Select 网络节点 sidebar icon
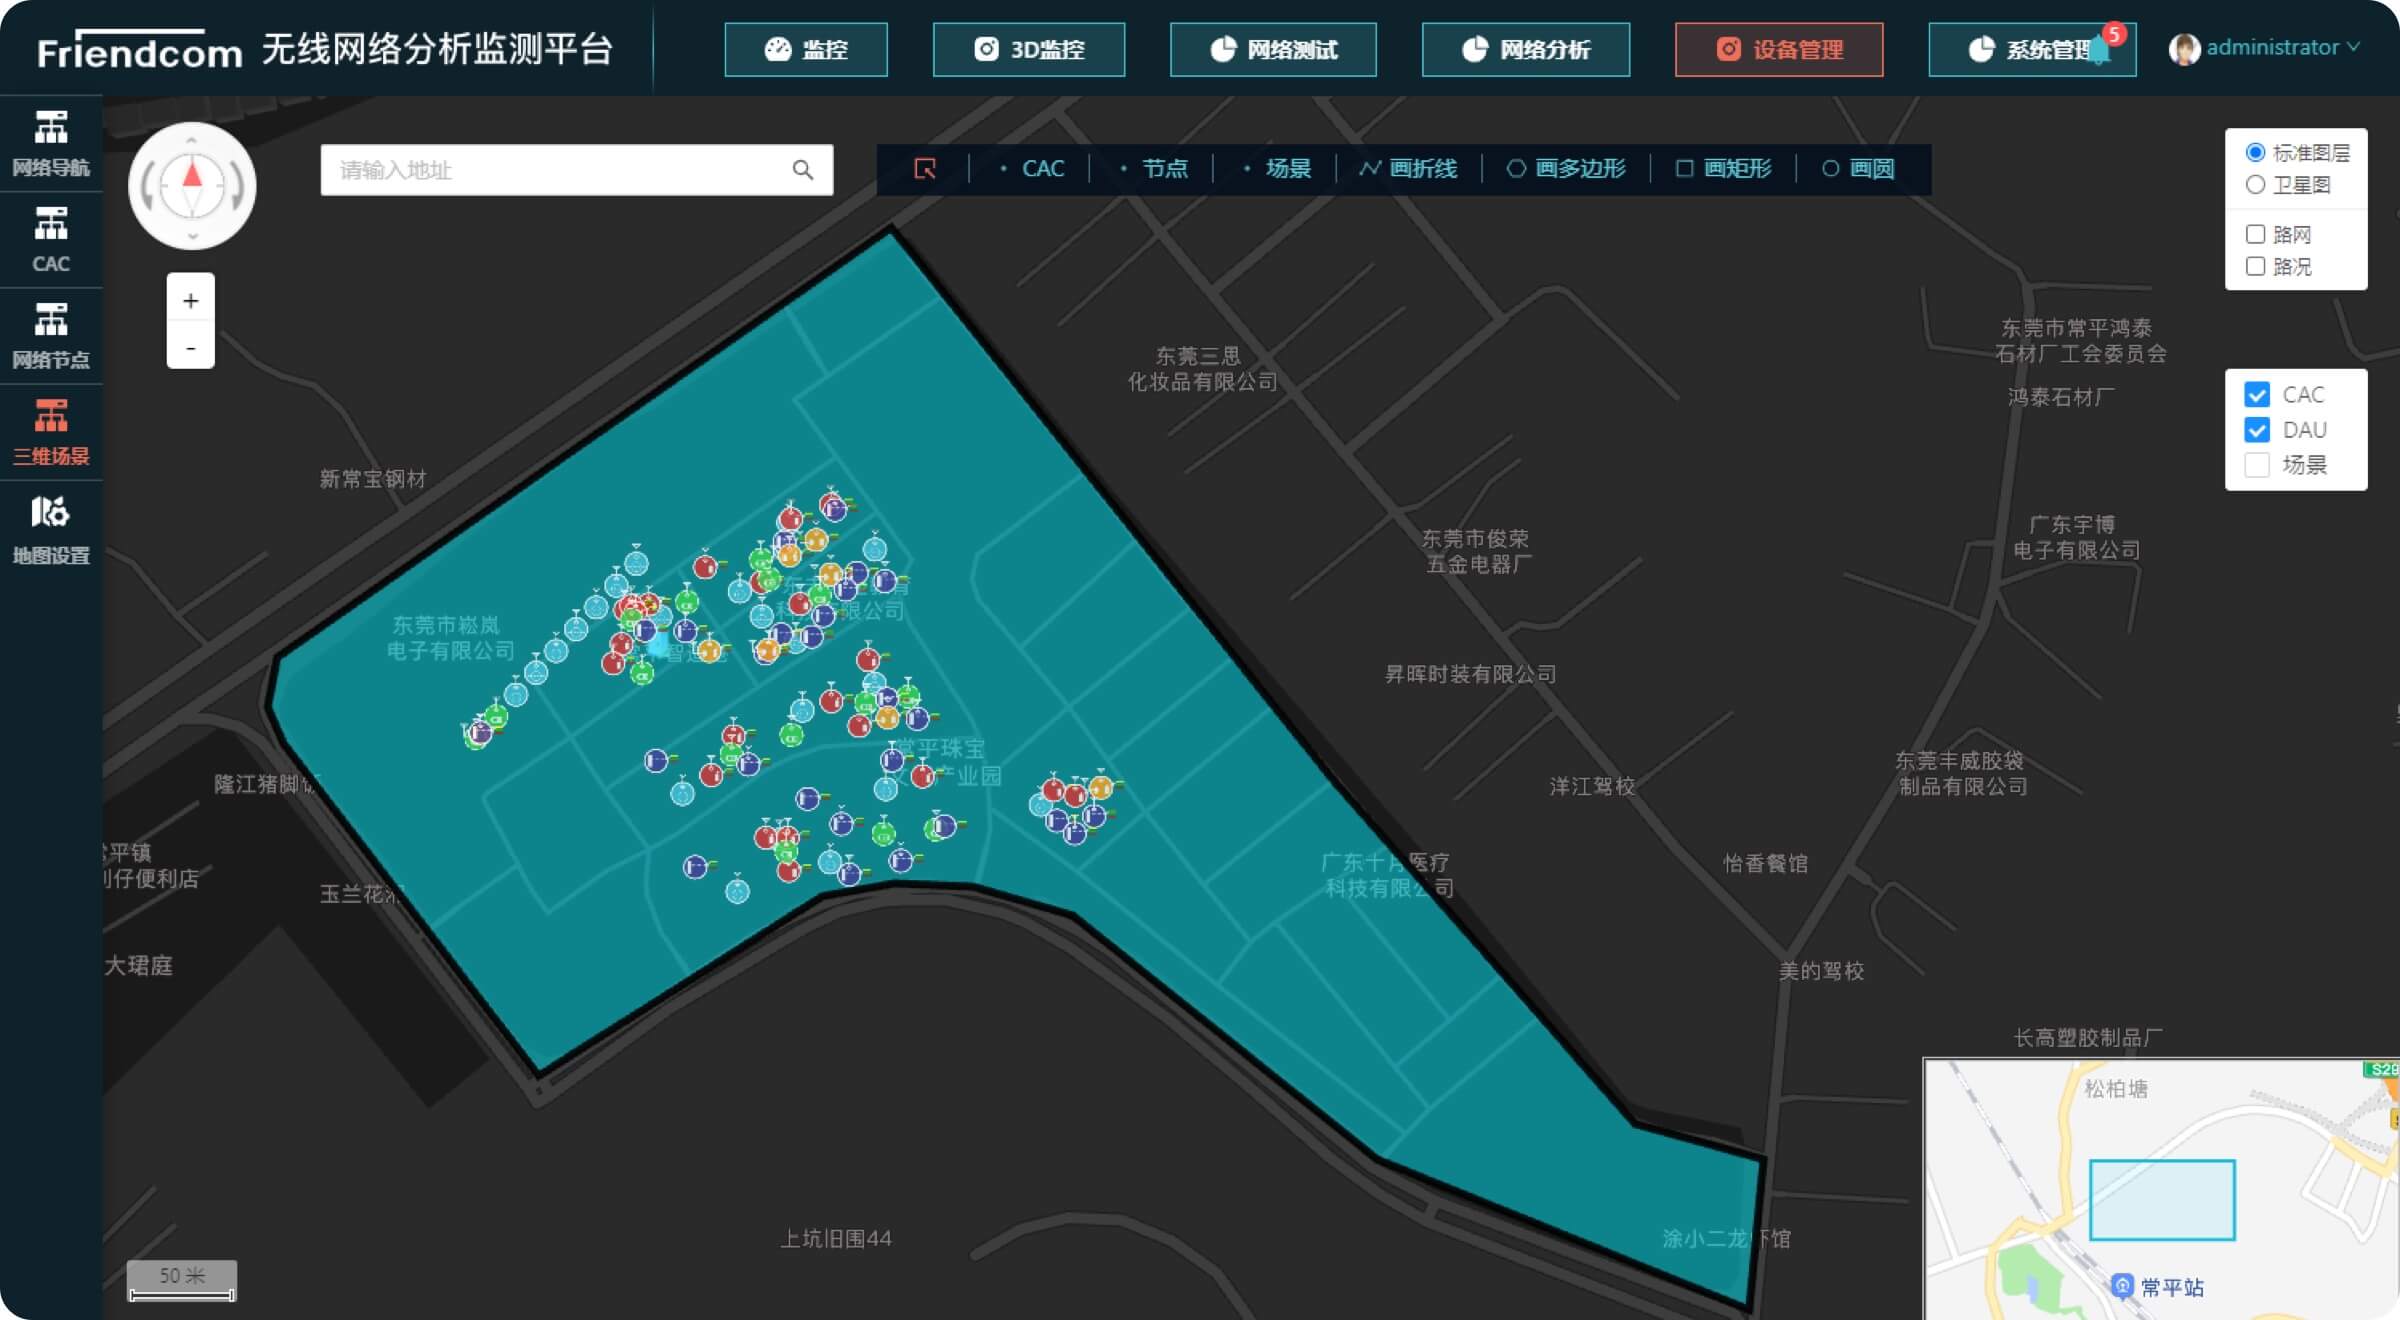2400x1320 pixels. coord(51,335)
